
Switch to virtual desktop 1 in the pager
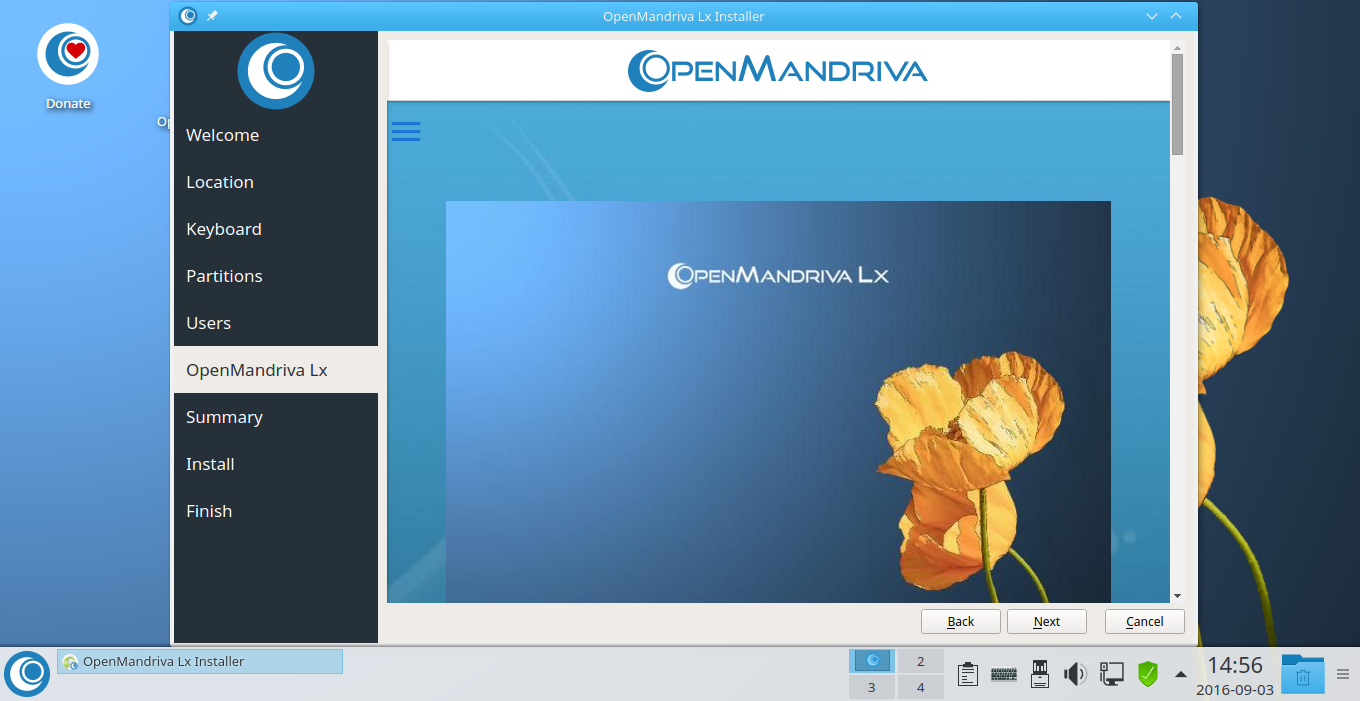coord(871,660)
